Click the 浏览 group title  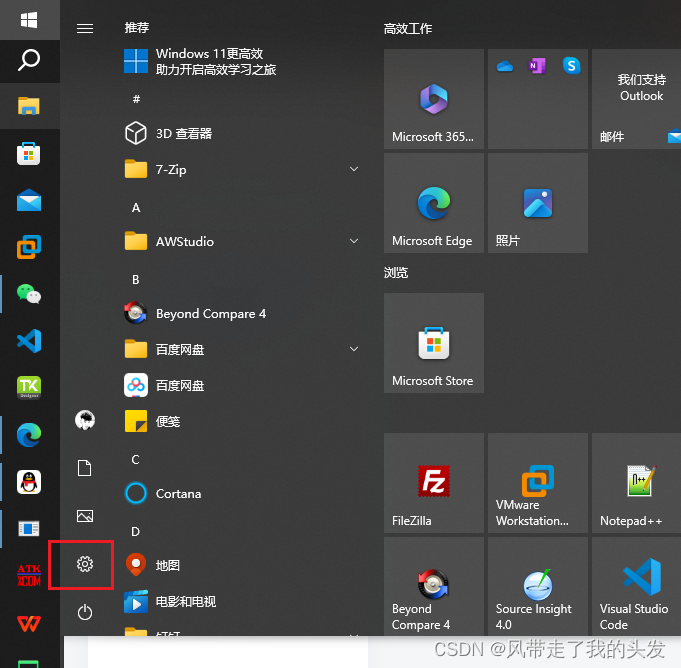[x=396, y=273]
